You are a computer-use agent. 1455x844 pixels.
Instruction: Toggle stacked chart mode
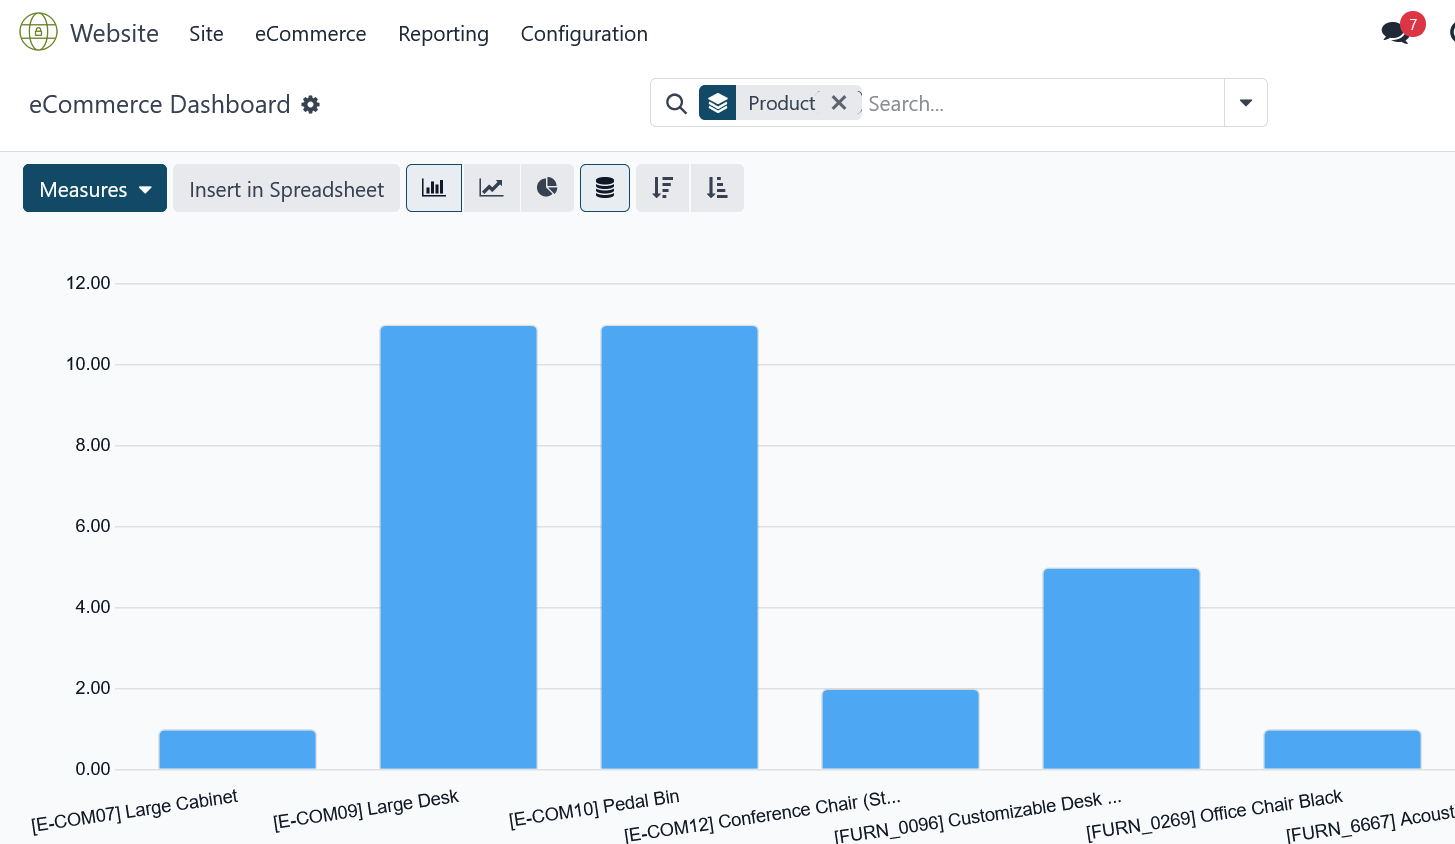(605, 188)
